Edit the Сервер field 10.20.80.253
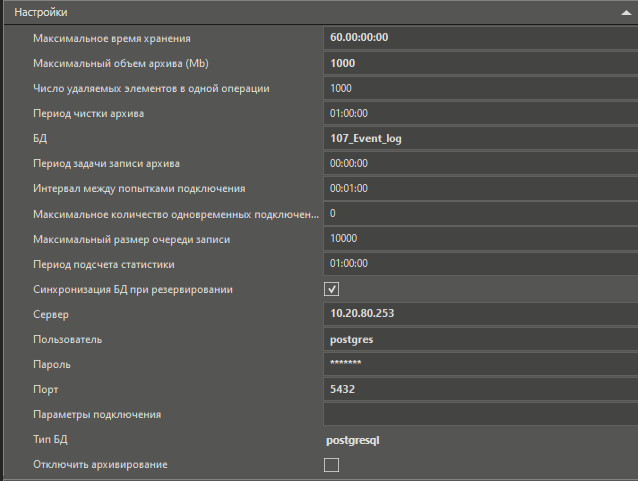 481,314
